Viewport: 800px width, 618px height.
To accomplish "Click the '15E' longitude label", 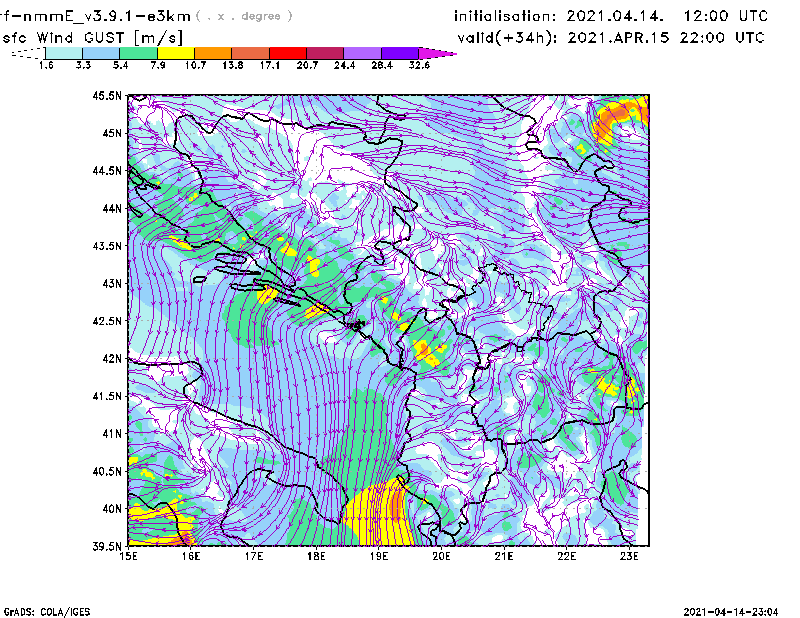I will [128, 556].
